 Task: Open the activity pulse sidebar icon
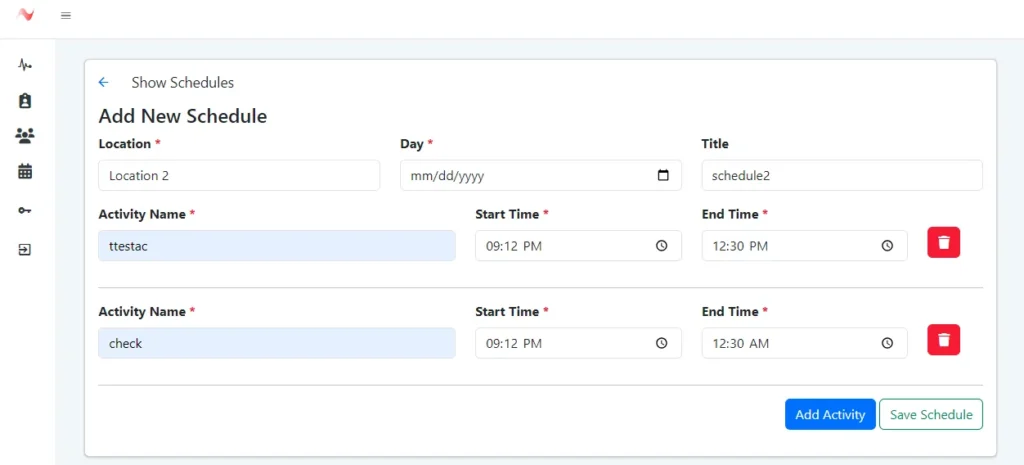(x=25, y=65)
